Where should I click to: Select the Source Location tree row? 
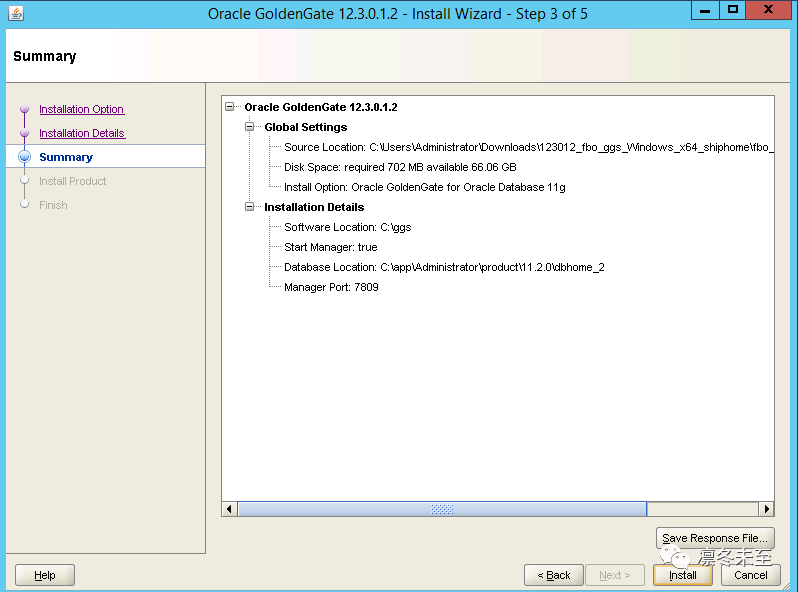coord(529,147)
